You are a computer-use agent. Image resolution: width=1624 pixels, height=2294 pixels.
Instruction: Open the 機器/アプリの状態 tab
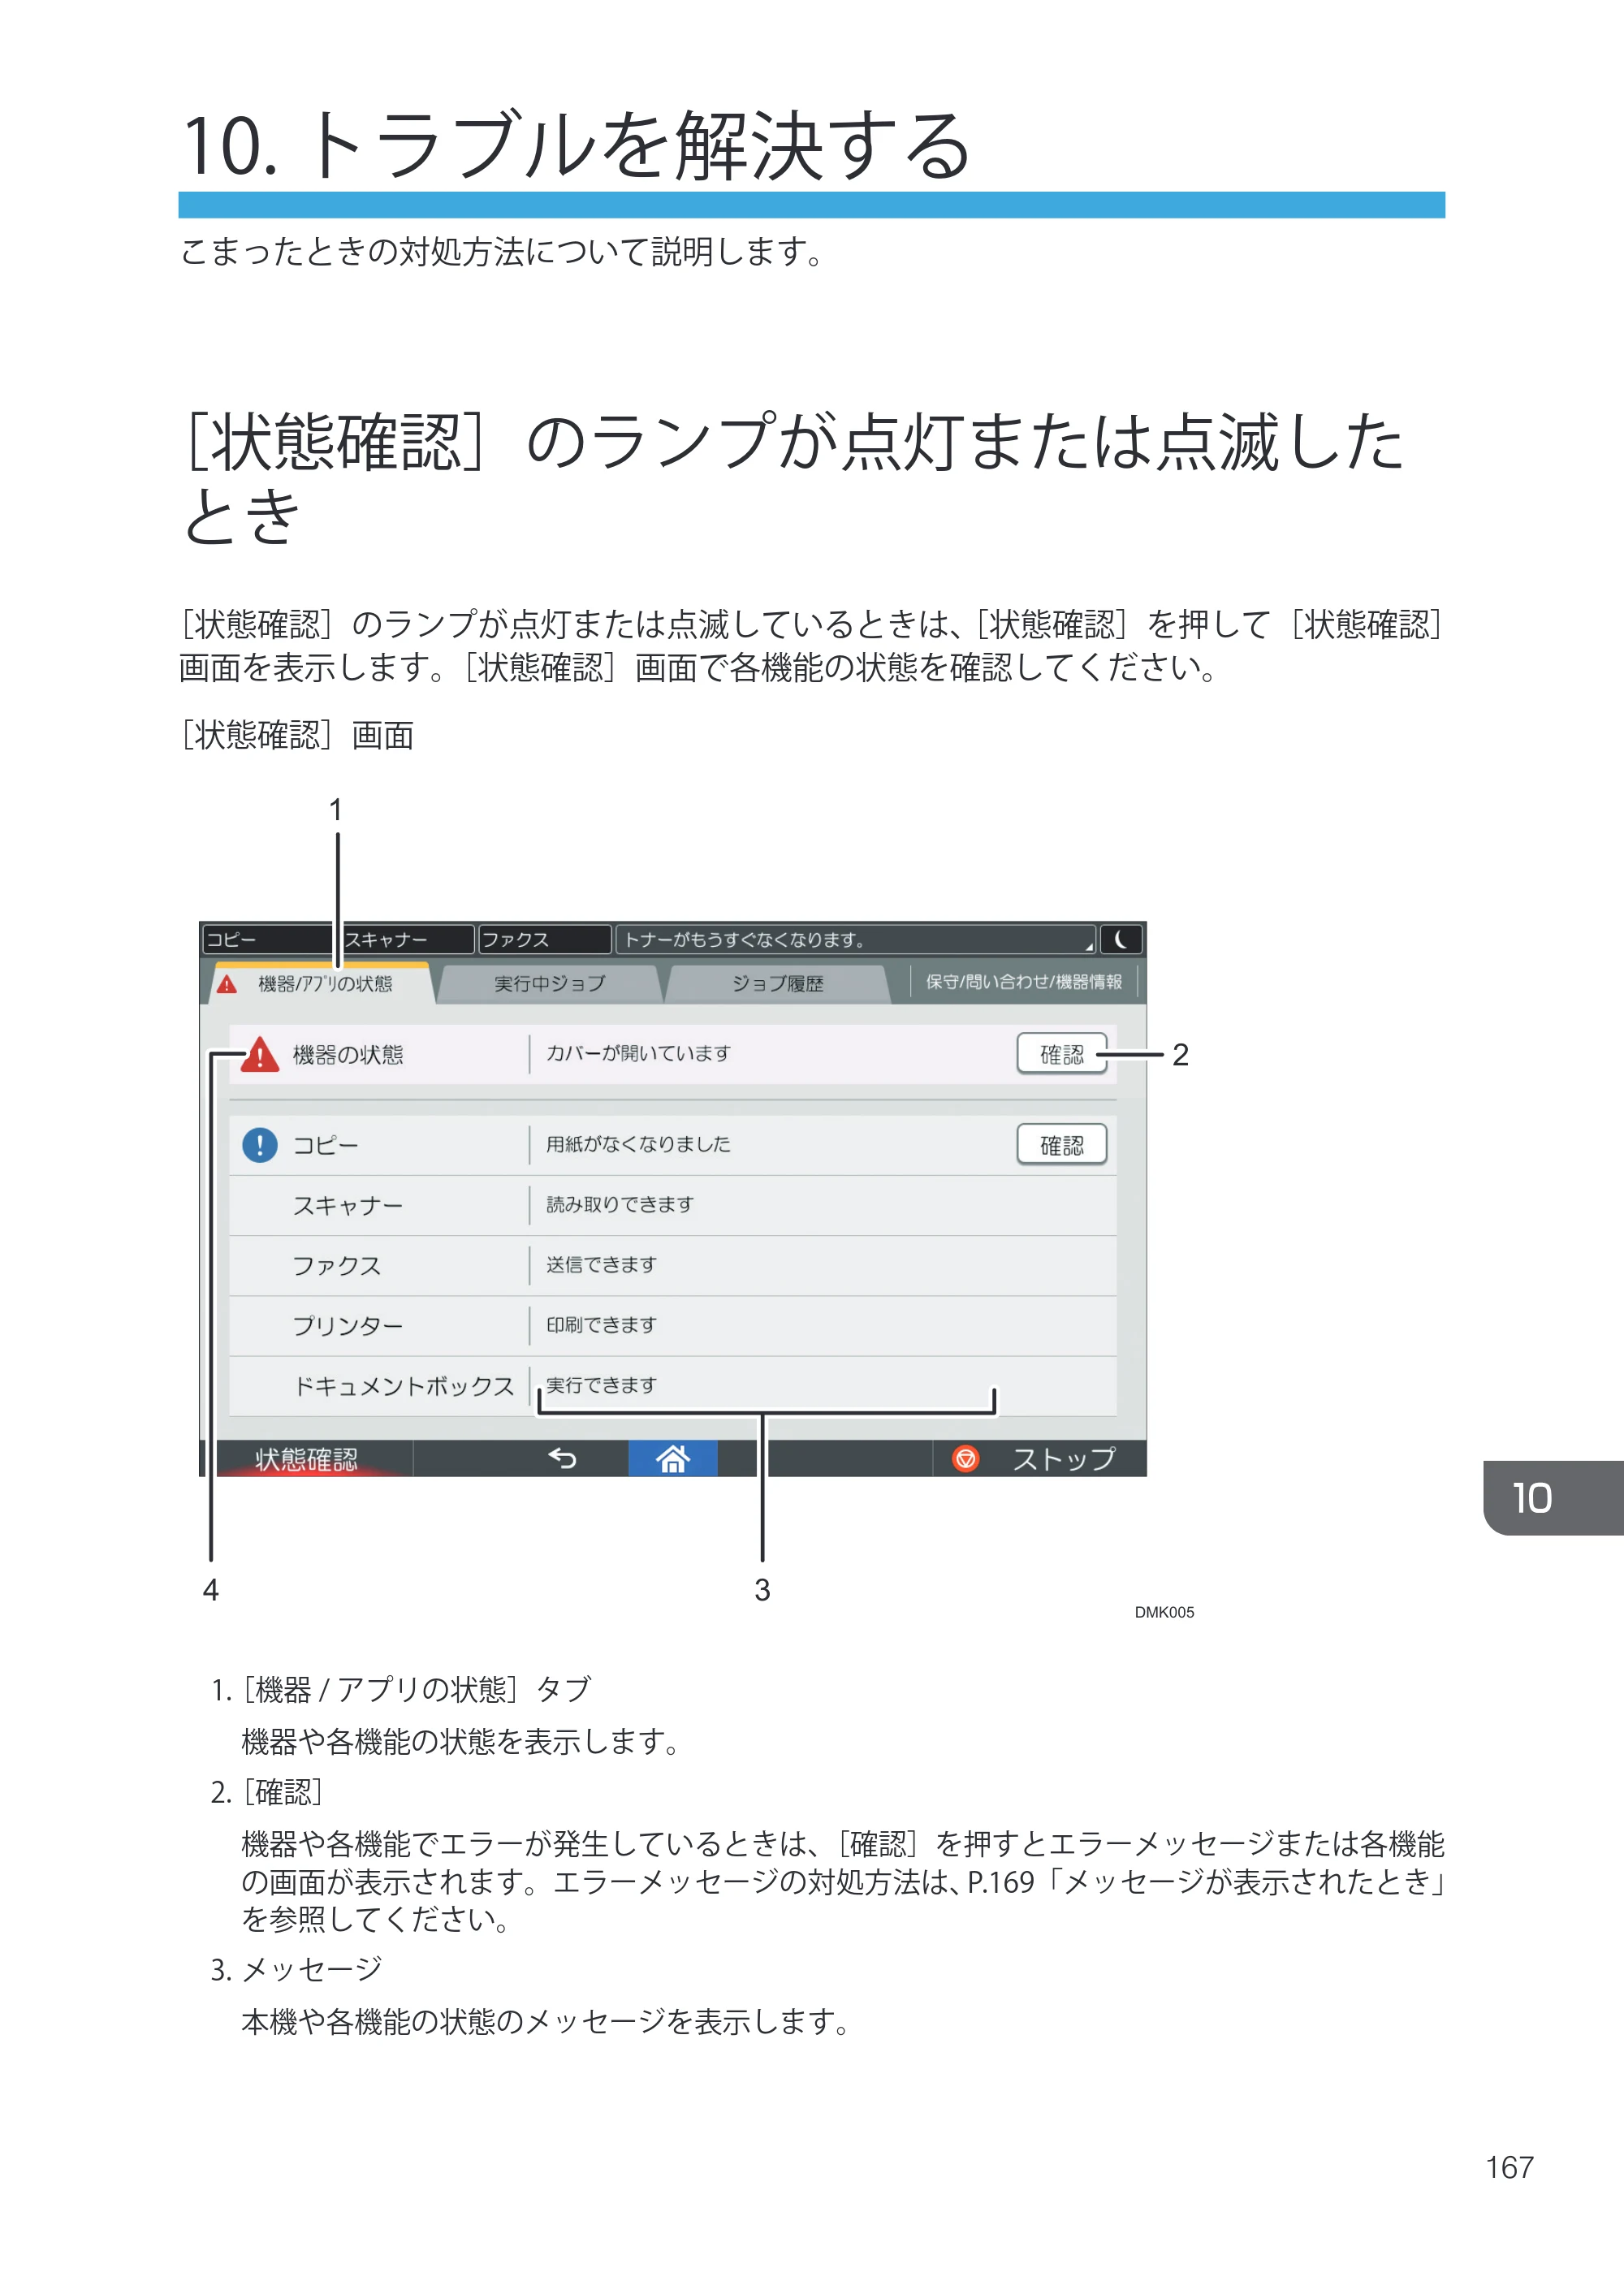pyautogui.click(x=322, y=984)
